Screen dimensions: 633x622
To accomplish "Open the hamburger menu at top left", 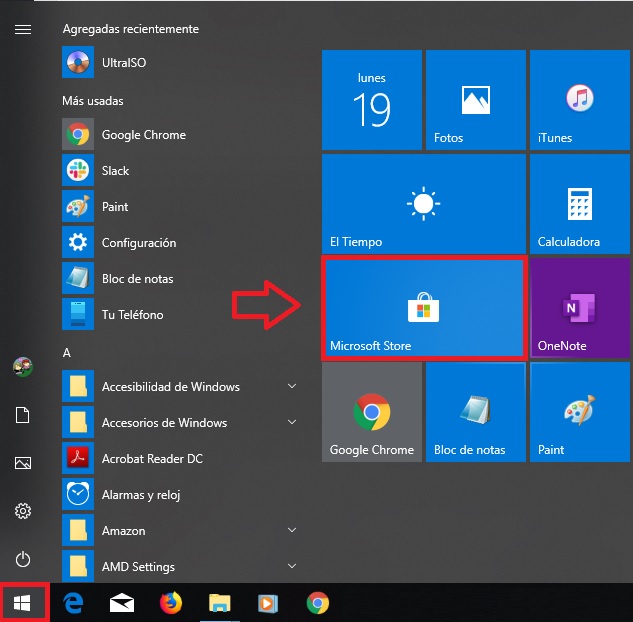I will (x=22, y=29).
